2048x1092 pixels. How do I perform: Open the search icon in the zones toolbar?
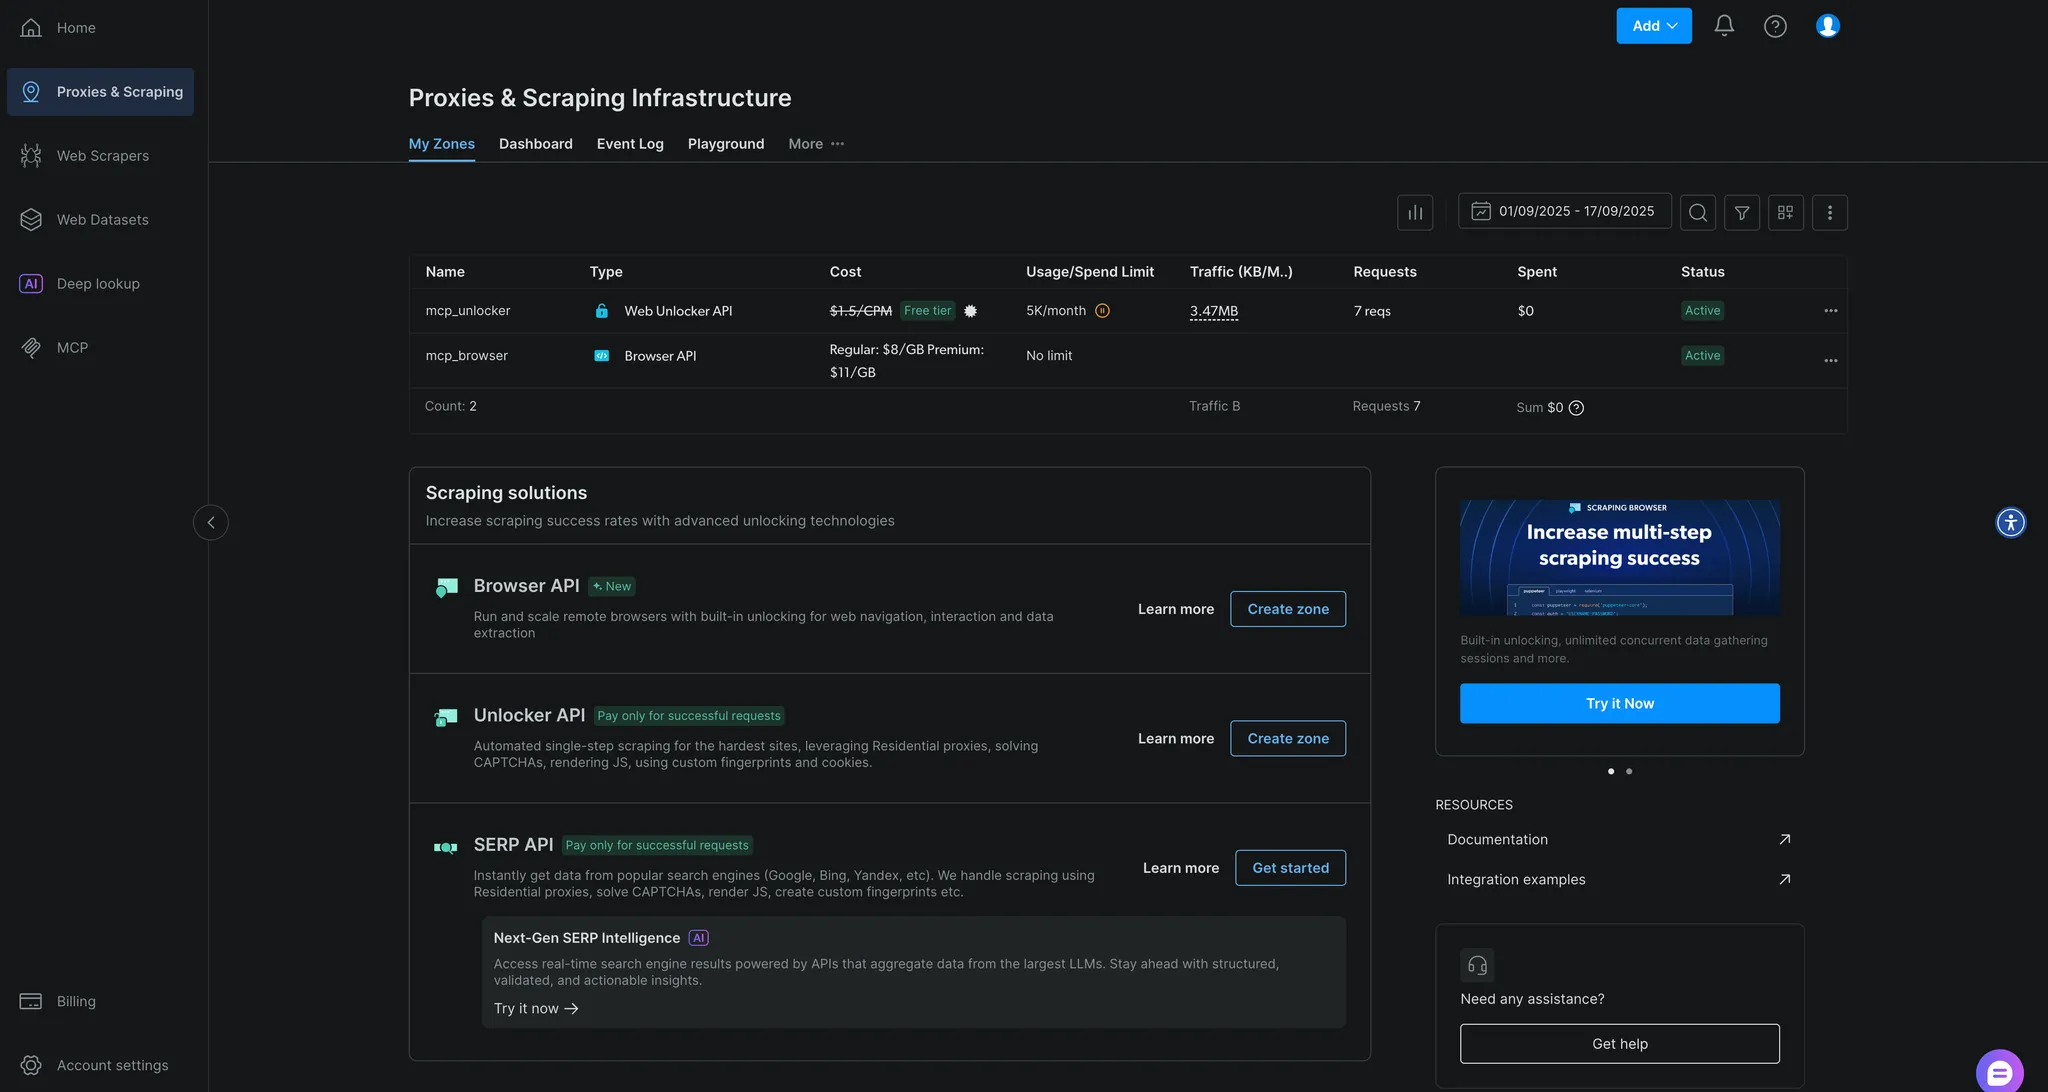coord(1697,212)
